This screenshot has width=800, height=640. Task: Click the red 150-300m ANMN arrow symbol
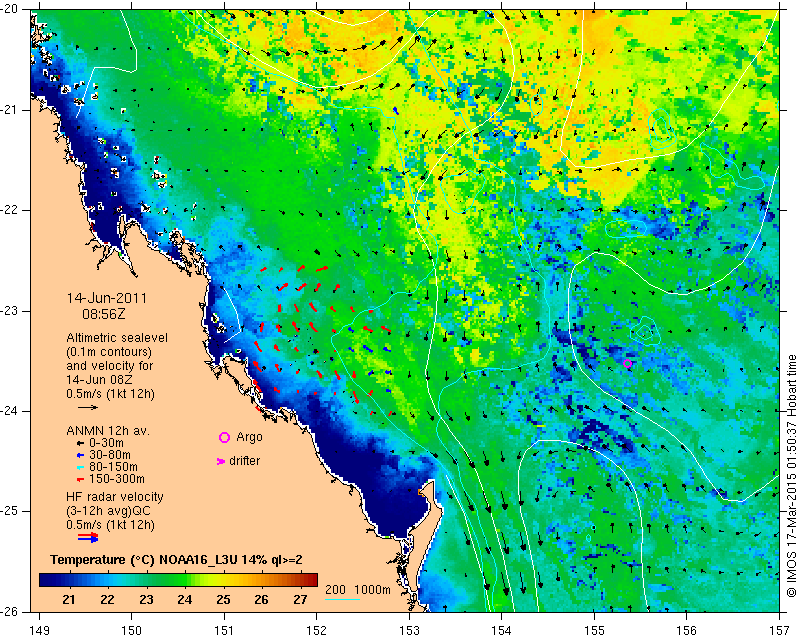coord(80,480)
